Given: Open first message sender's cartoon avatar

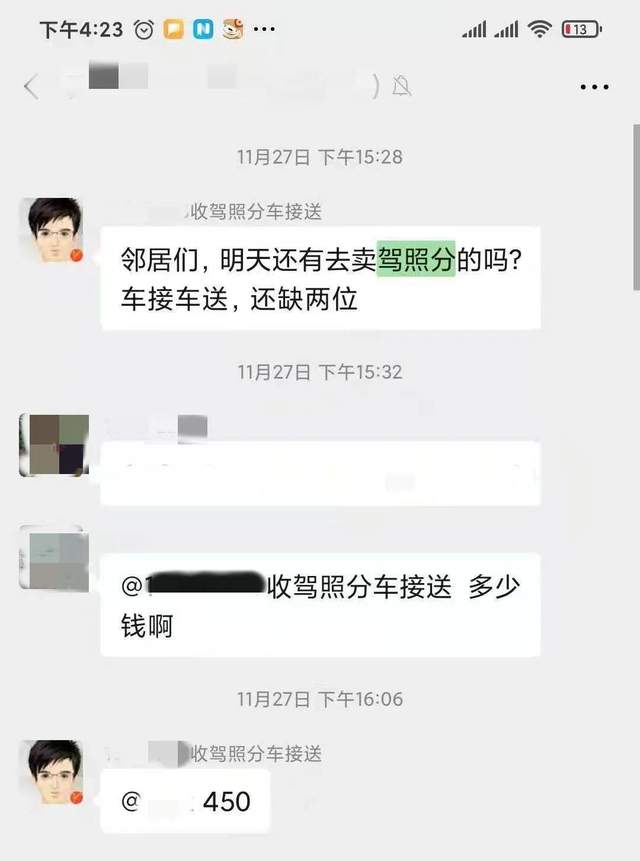Looking at the screenshot, I should pyautogui.click(x=53, y=230).
